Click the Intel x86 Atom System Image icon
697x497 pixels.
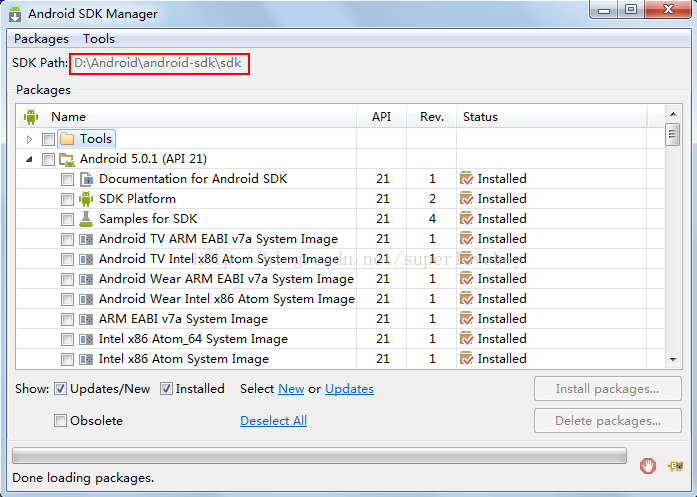[x=86, y=360]
